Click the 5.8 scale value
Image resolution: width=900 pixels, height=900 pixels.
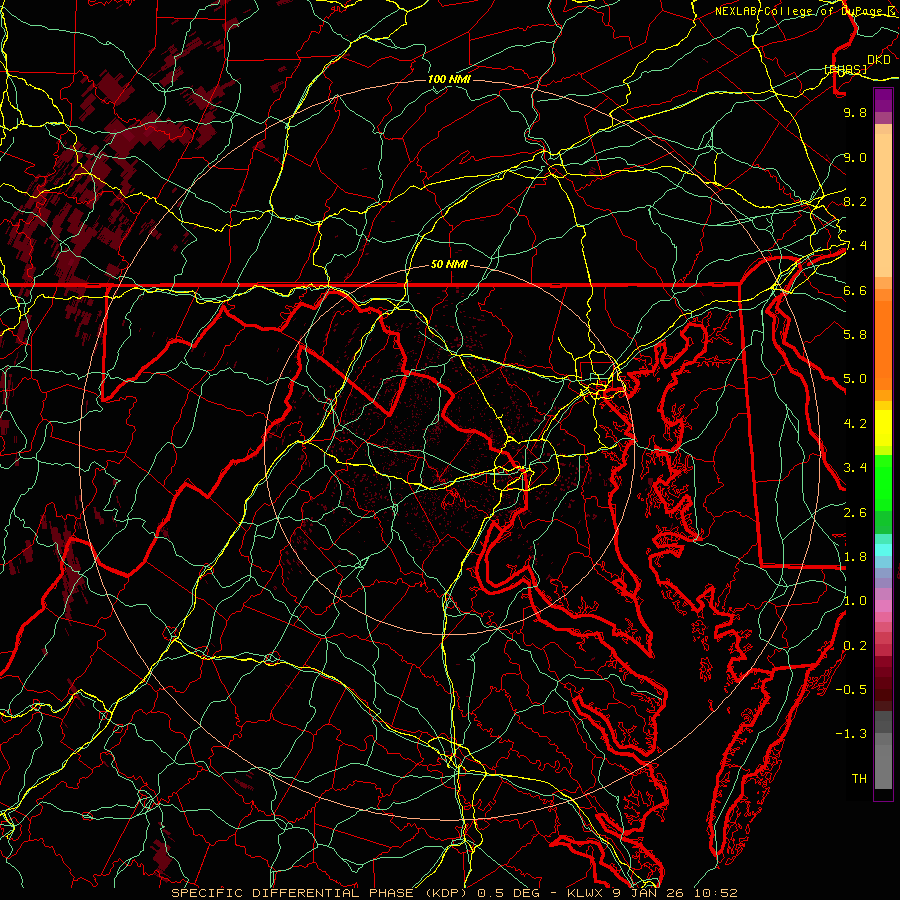point(855,335)
